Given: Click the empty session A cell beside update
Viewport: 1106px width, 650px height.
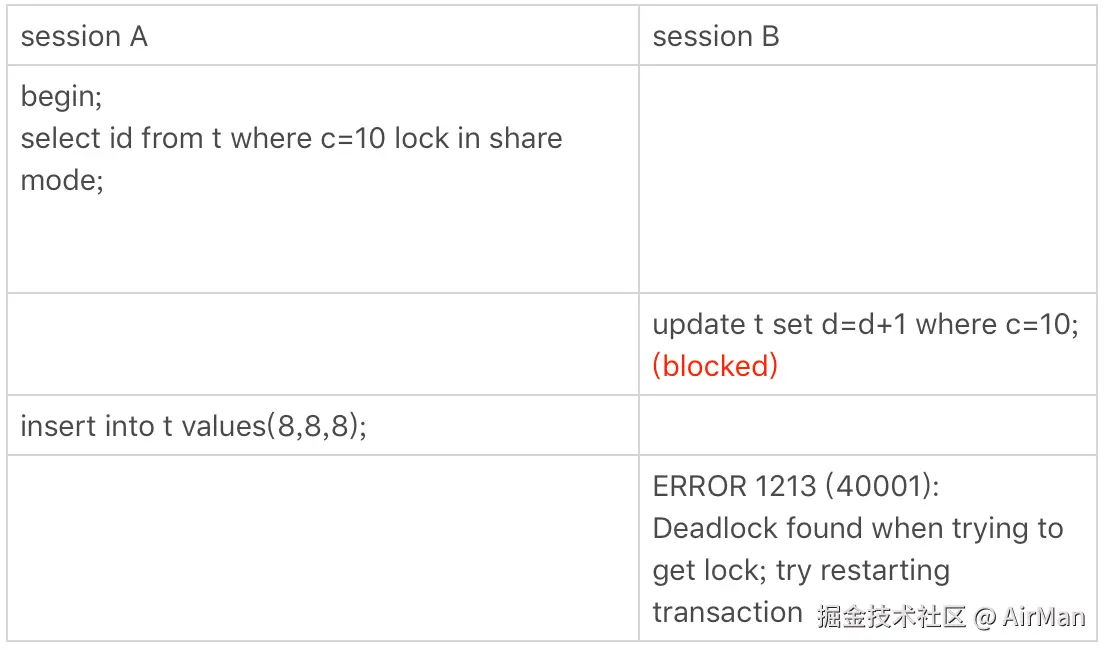Looking at the screenshot, I should [x=322, y=343].
